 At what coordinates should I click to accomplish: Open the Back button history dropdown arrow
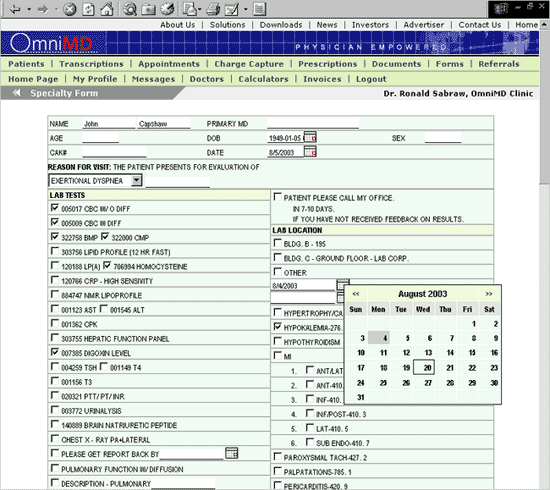29,9
